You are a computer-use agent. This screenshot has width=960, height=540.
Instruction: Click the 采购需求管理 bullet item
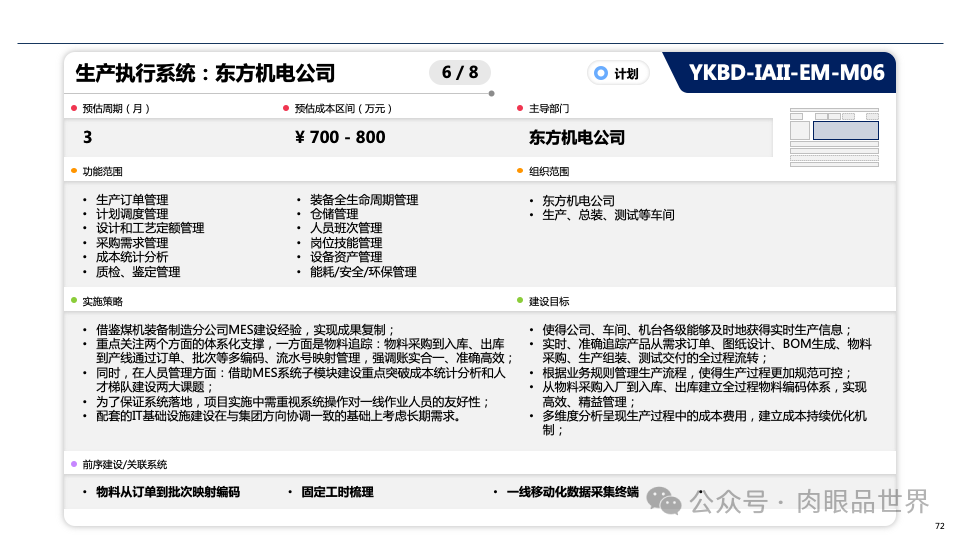click(x=132, y=243)
